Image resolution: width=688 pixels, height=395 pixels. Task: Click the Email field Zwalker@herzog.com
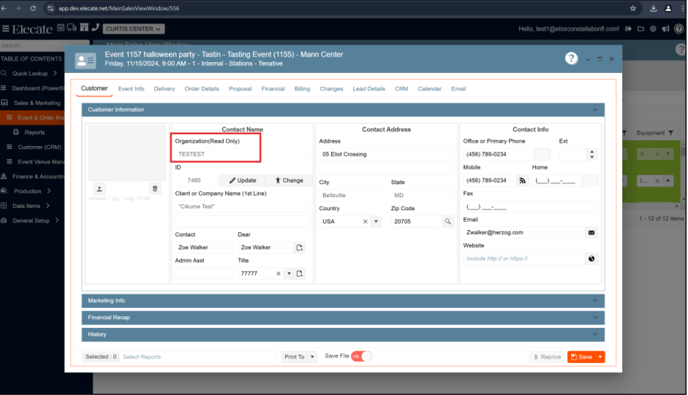point(524,233)
